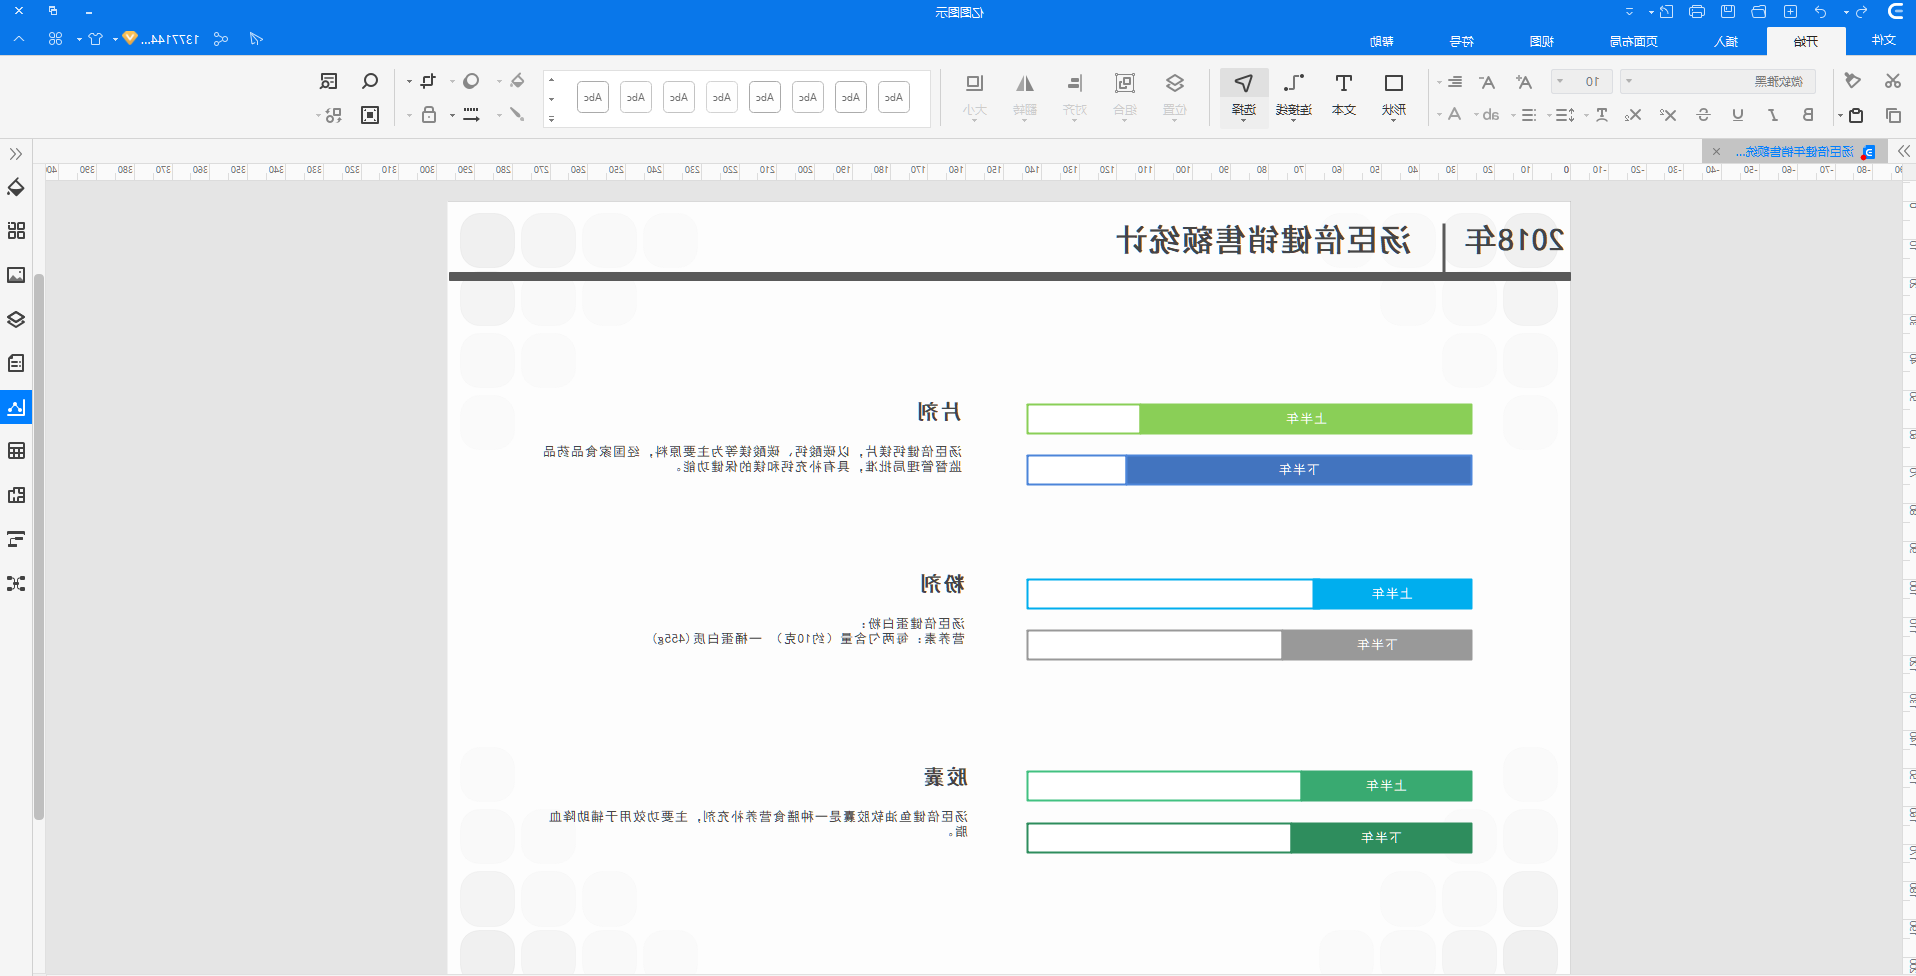Click the export icon in title bar
The width and height of the screenshot is (1916, 976).
1666,12
